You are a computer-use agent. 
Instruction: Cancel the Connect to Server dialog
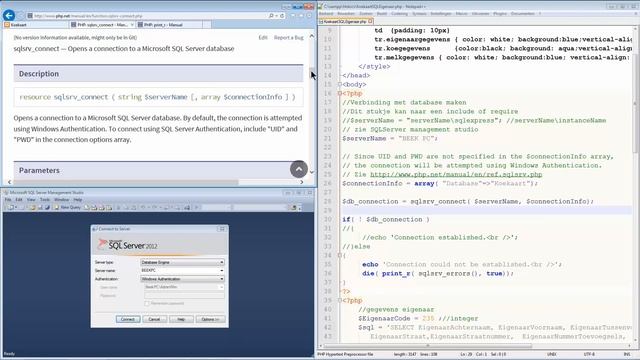(154, 319)
